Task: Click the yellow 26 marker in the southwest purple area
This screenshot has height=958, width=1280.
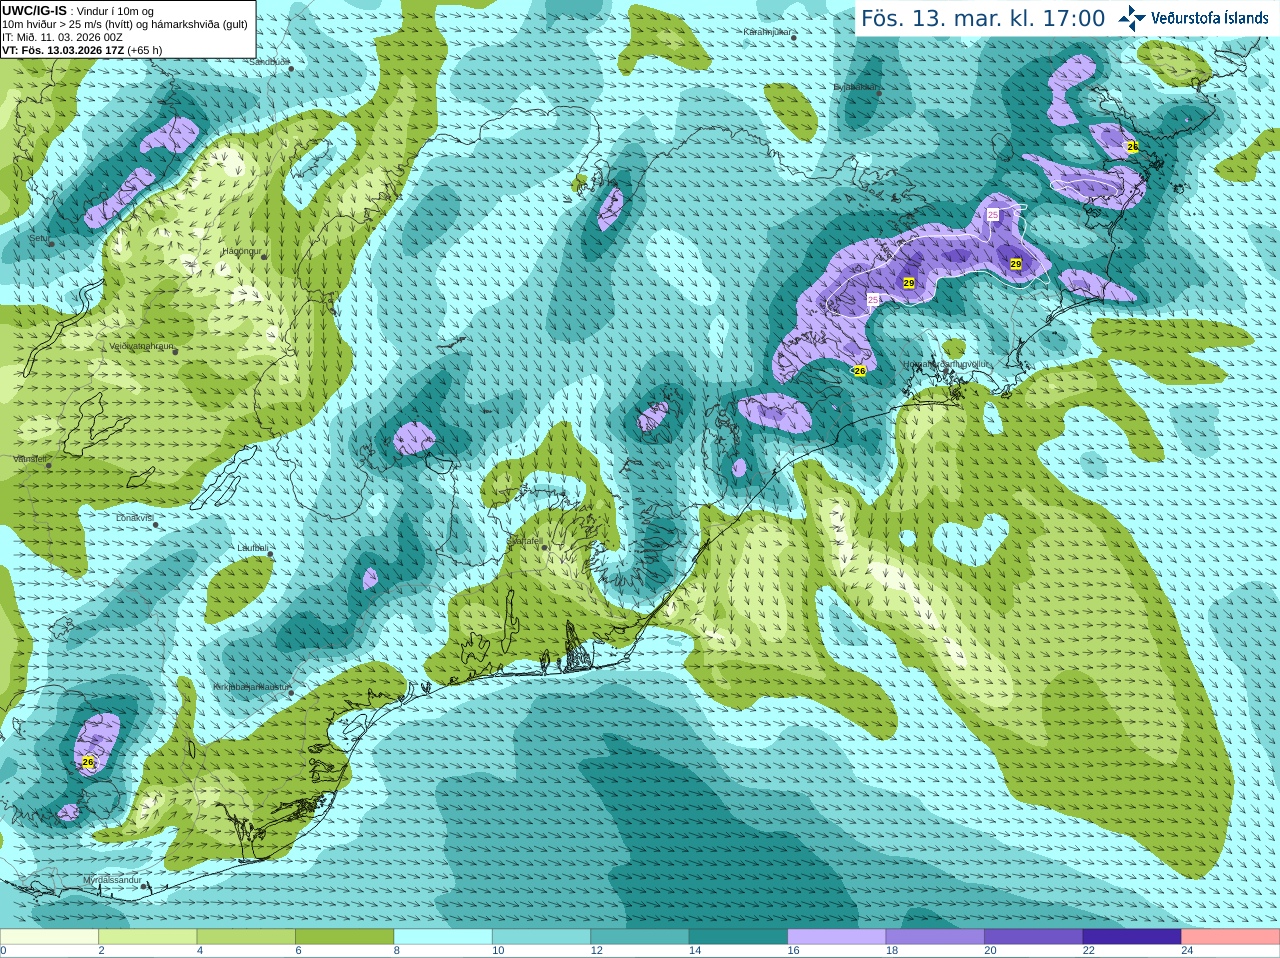Action: click(88, 762)
